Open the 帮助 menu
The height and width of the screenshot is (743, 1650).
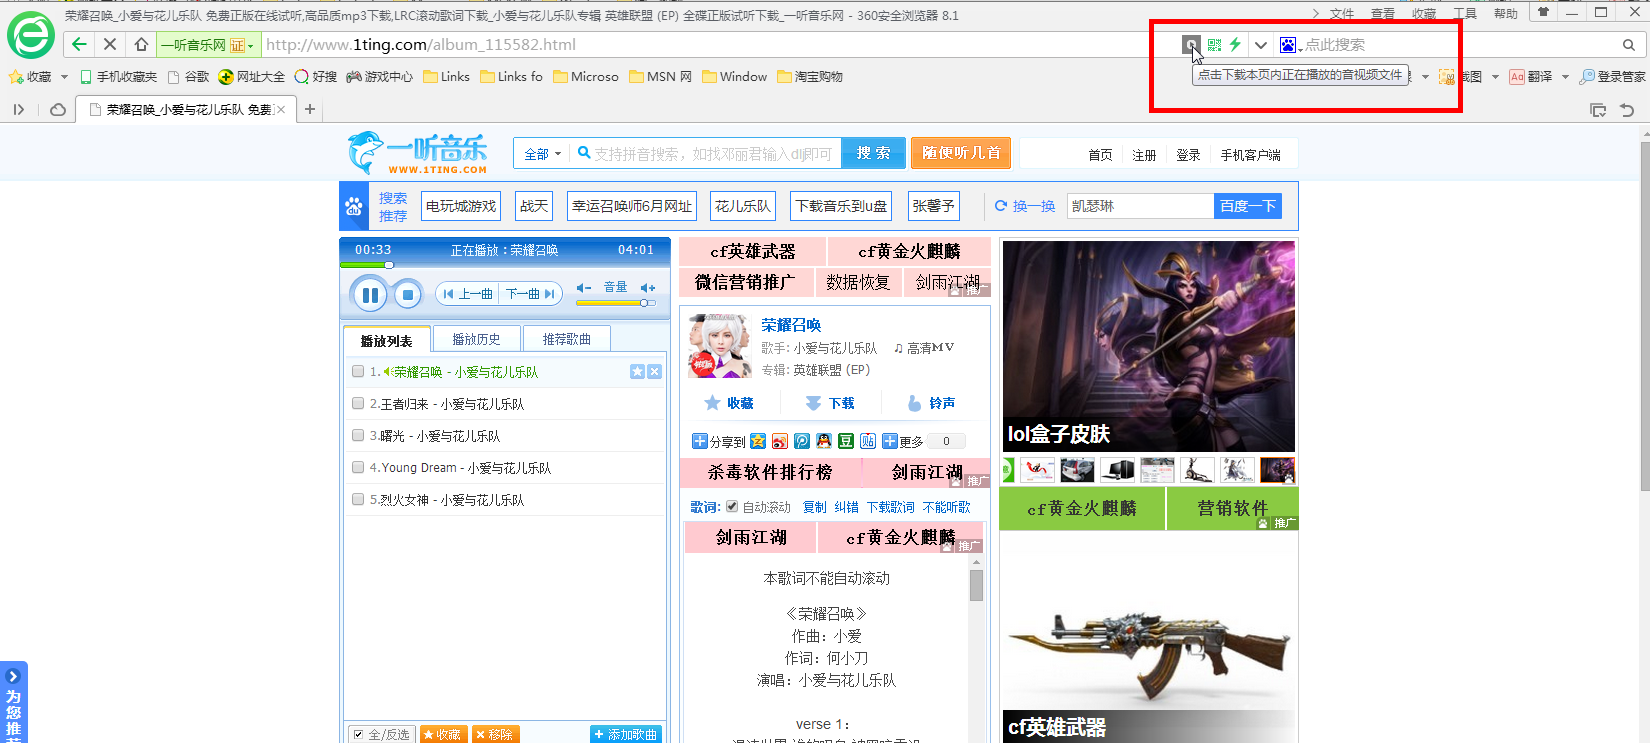coord(1506,13)
